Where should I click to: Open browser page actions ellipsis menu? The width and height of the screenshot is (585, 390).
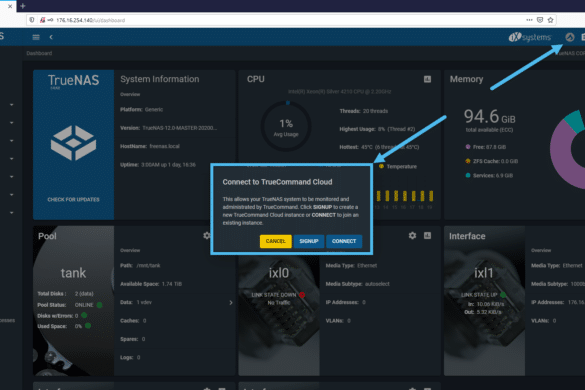529,20
